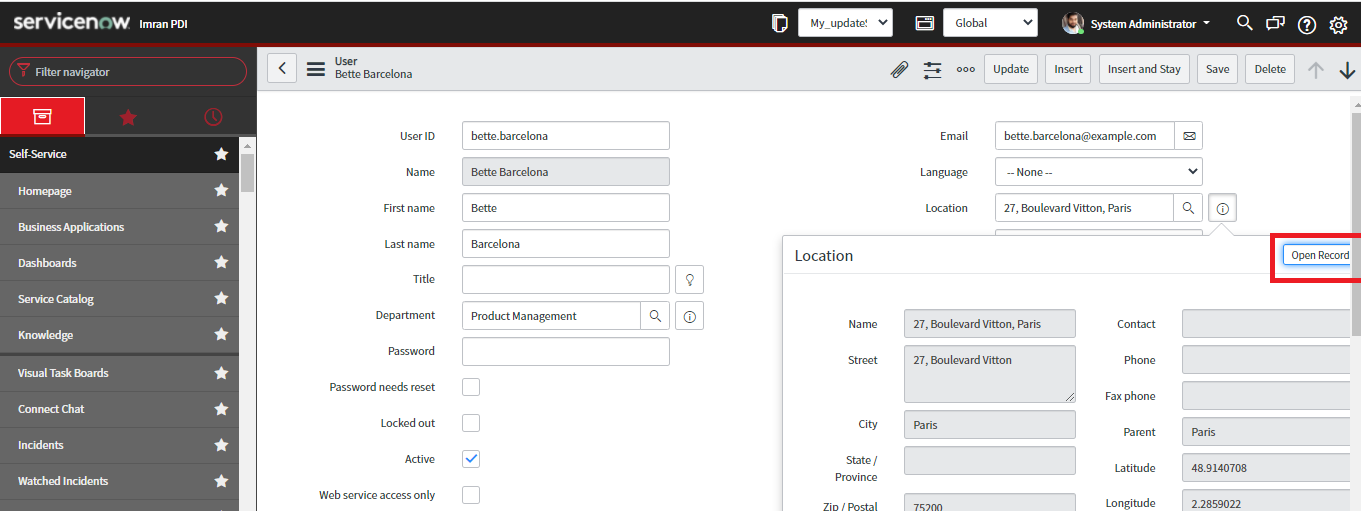Switch to the Favorites star tab

pyautogui.click(x=128, y=117)
